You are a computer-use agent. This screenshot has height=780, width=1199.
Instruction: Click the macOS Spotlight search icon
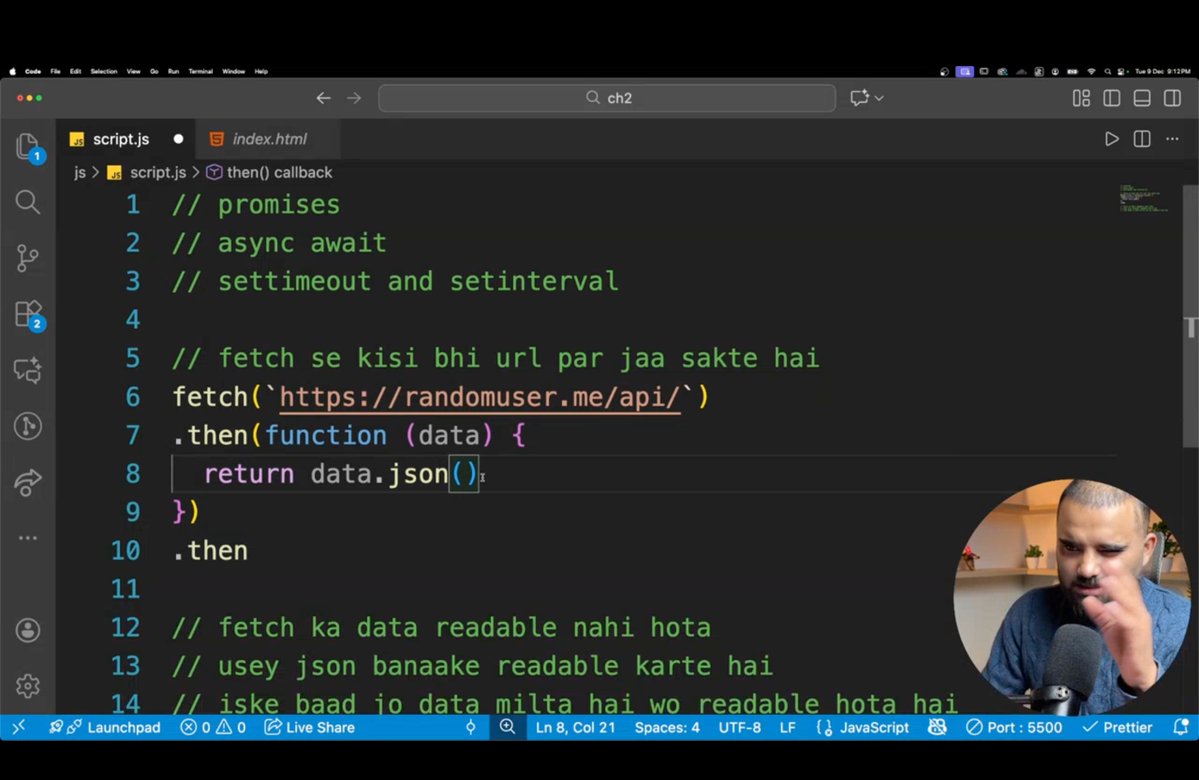click(x=1106, y=71)
